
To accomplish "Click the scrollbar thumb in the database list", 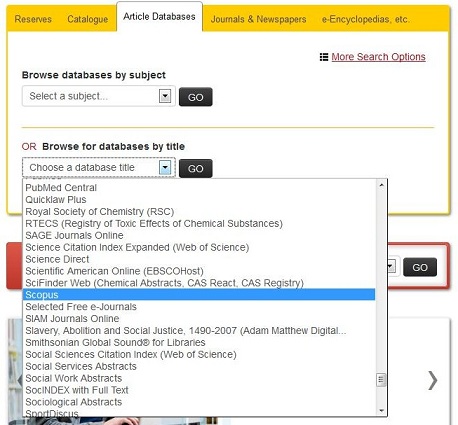I will point(381,380).
